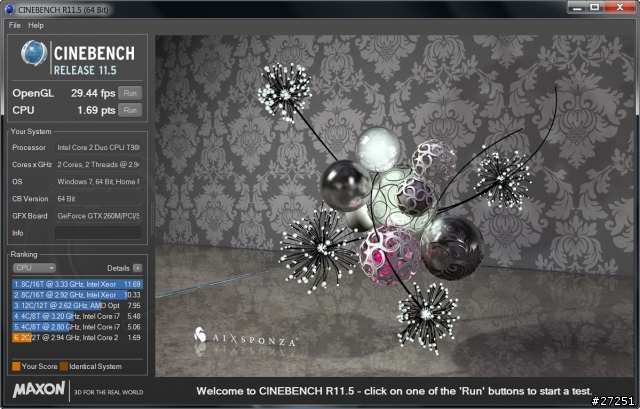Image resolution: width=640 pixels, height=409 pixels.
Task: Run the OpenGL benchmark test
Action: (130, 93)
